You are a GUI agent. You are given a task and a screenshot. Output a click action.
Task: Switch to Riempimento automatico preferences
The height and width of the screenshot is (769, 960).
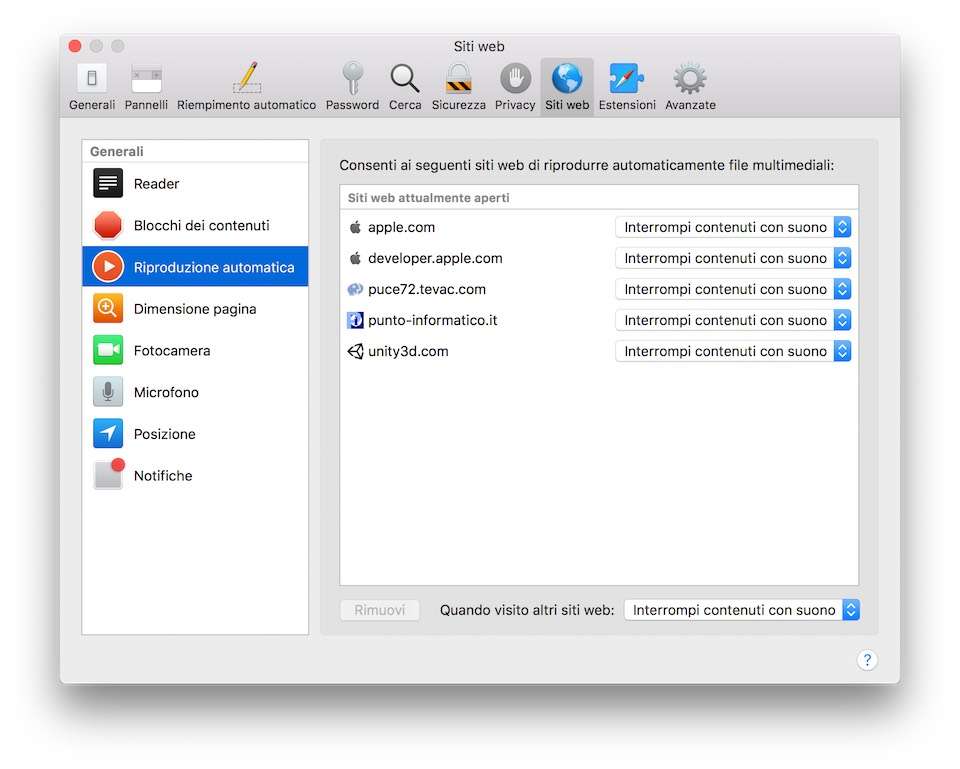click(x=246, y=86)
